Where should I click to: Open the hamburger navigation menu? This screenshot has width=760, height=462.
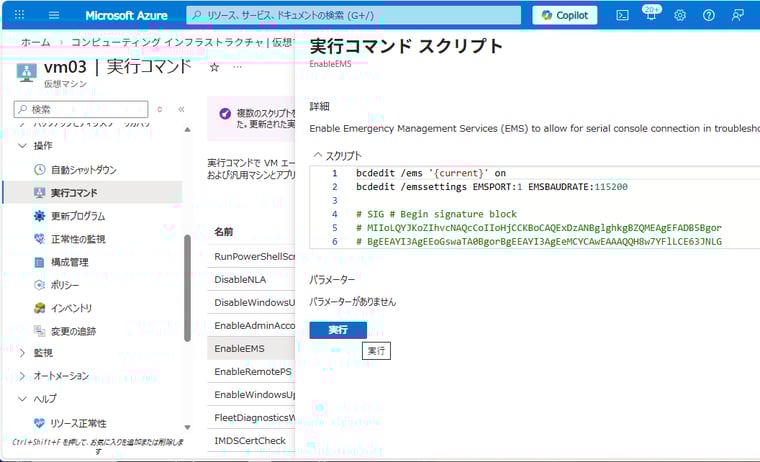54,15
